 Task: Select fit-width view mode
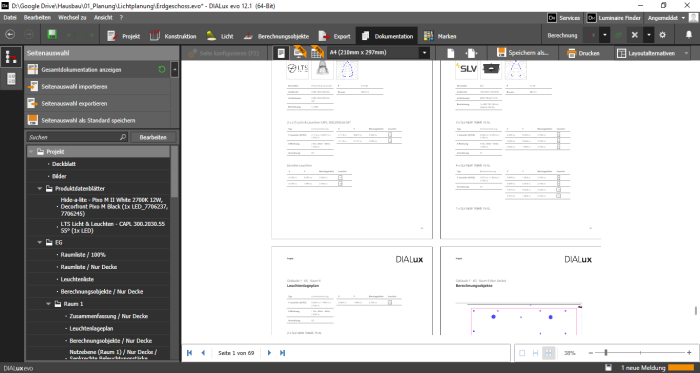click(x=535, y=353)
